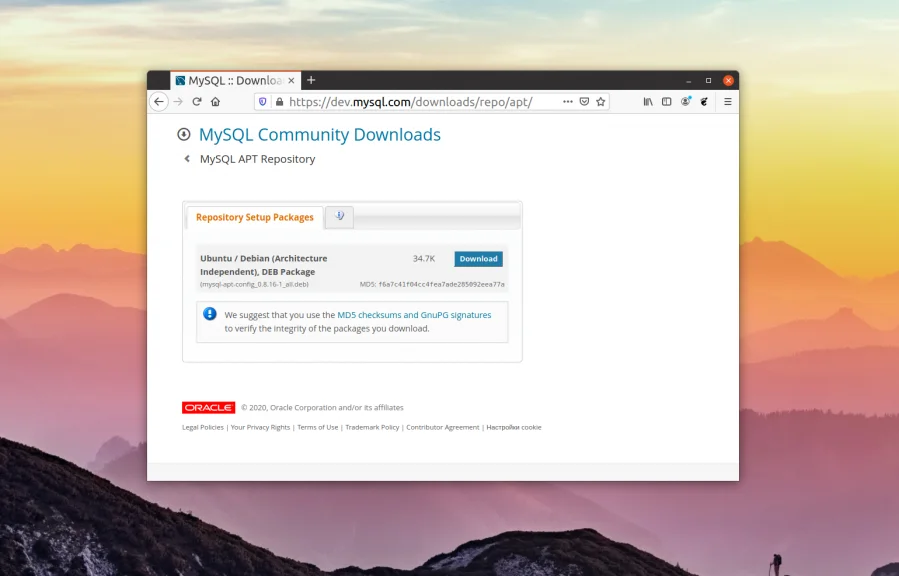Navigate back using the back arrow
Viewport: 899px width, 576px height.
(159, 101)
